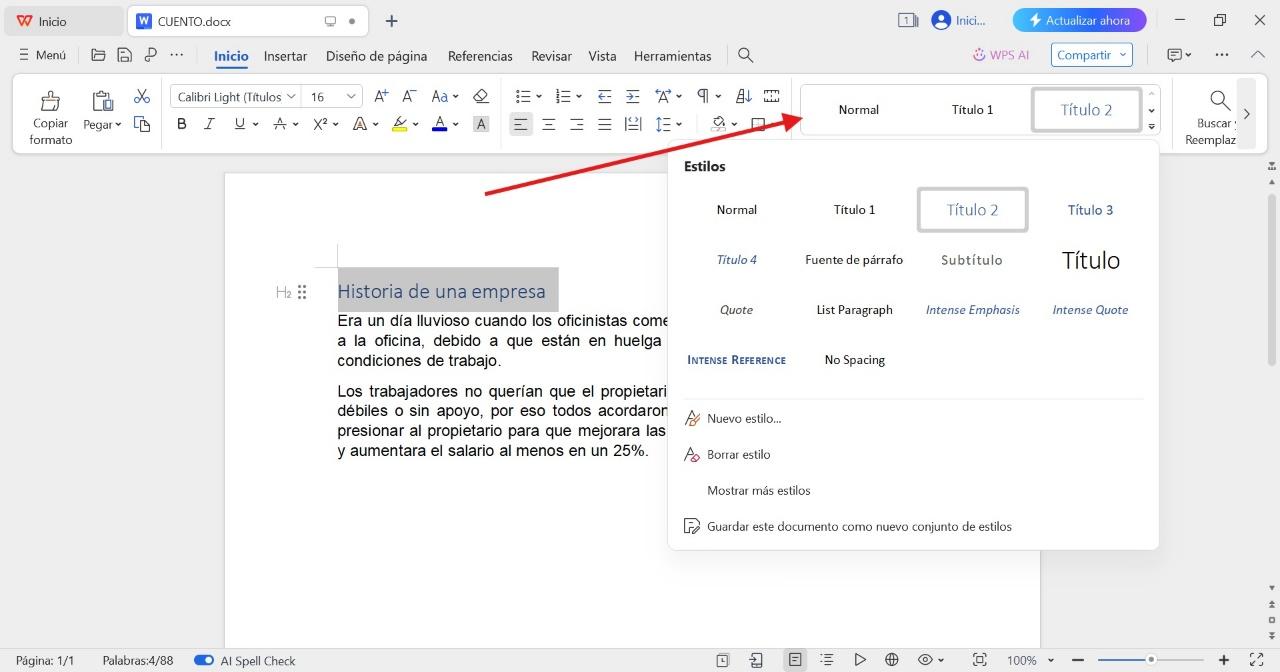Viewport: 1280px width, 672px height.
Task: Align text left
Action: pyautogui.click(x=520, y=124)
